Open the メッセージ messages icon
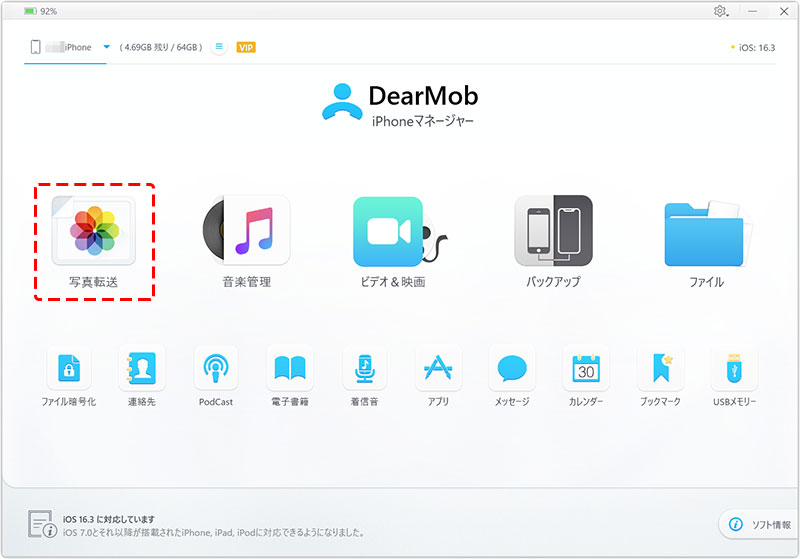This screenshot has width=800, height=559. coord(512,368)
